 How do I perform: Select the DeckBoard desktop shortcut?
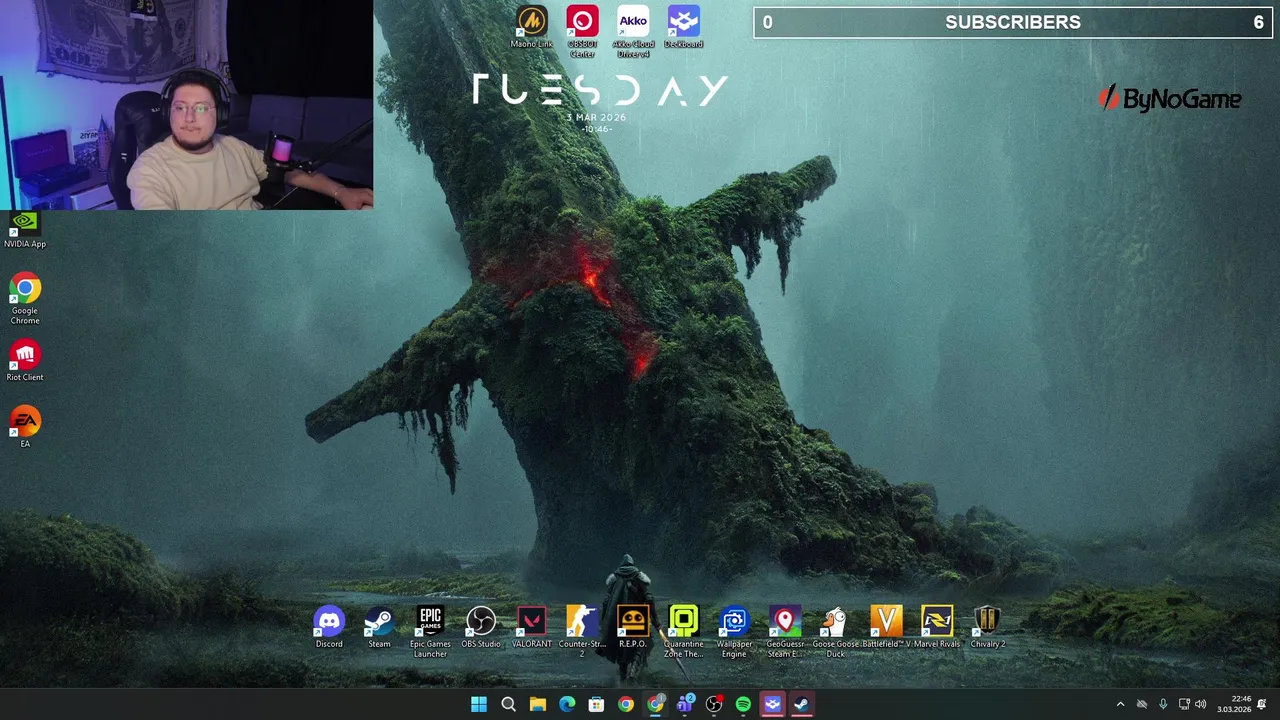684,28
